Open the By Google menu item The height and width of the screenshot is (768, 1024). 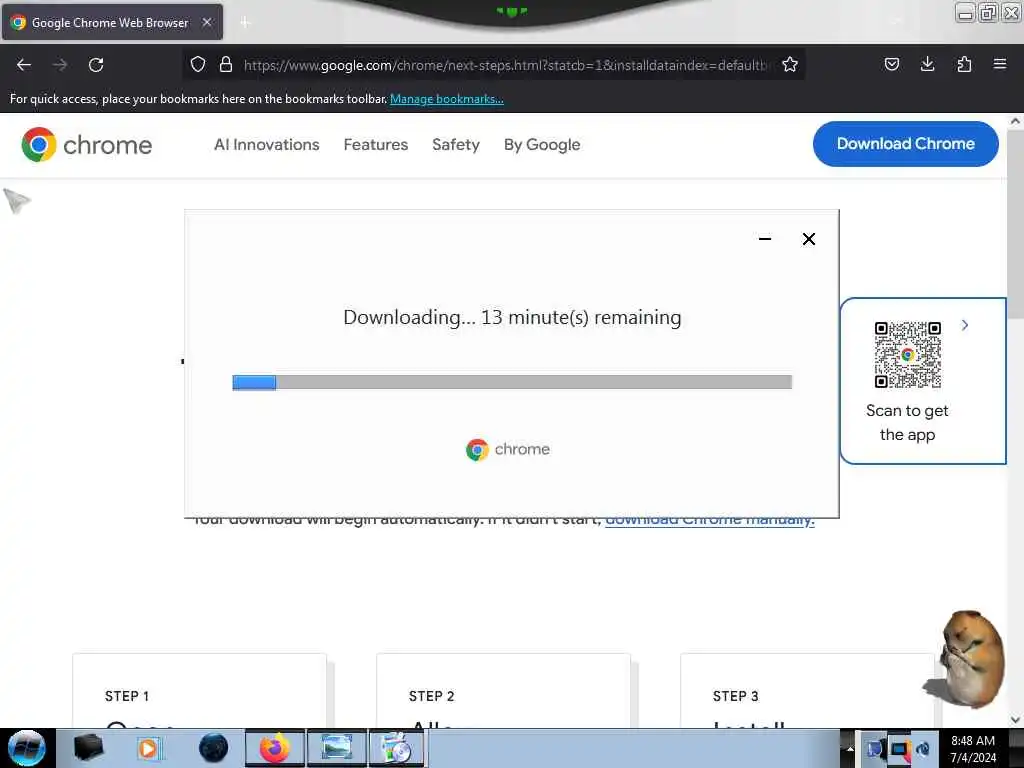(x=542, y=144)
